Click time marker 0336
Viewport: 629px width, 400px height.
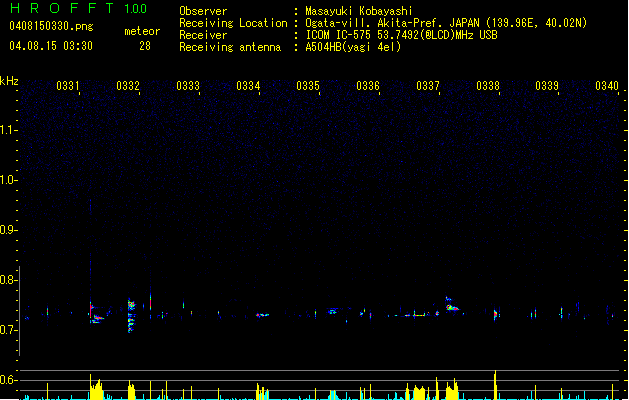[368, 86]
